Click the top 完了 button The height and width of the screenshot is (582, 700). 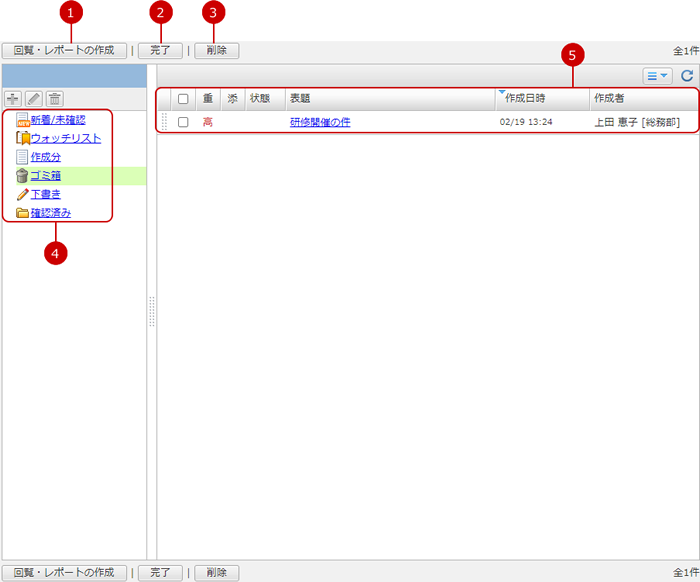160,50
